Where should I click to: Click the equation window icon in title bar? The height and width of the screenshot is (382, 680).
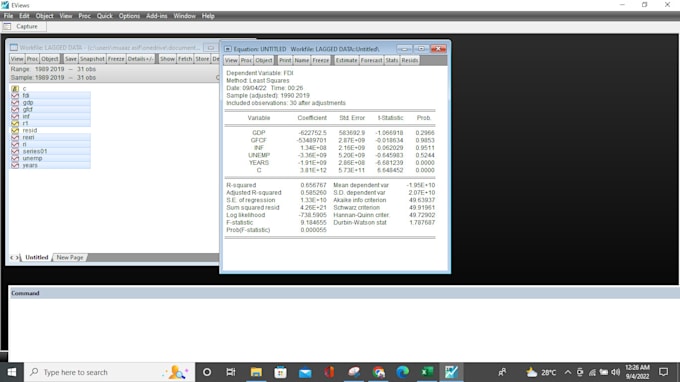(x=228, y=49)
